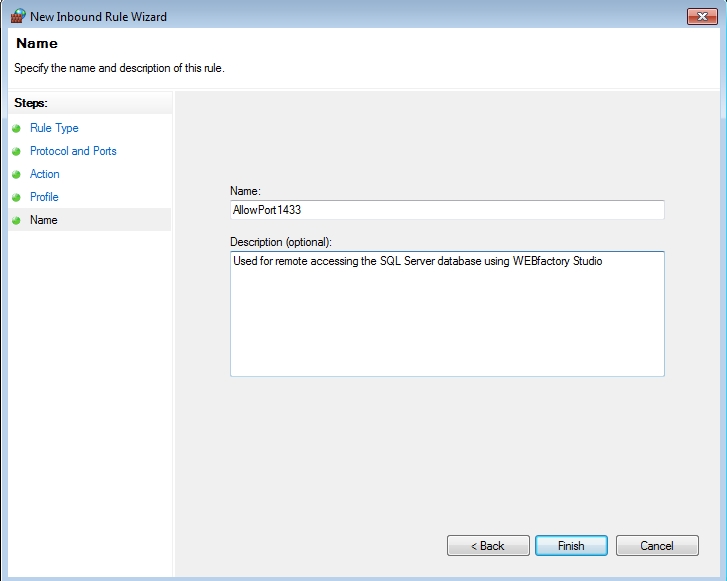727x581 pixels.
Task: Click the rule Name field containing AllowPort1433
Action: coord(446,210)
